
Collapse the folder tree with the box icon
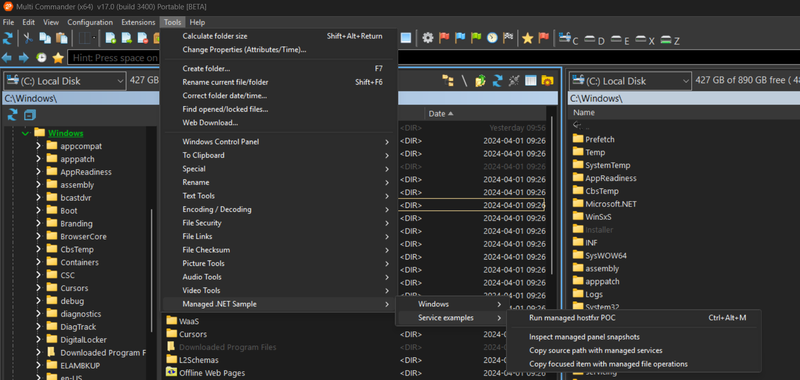[x=30, y=114]
